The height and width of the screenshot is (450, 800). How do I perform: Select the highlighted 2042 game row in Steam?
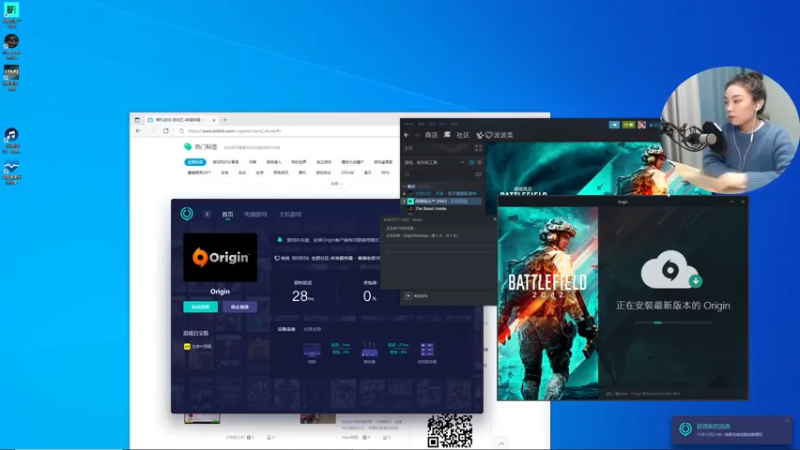click(x=442, y=201)
